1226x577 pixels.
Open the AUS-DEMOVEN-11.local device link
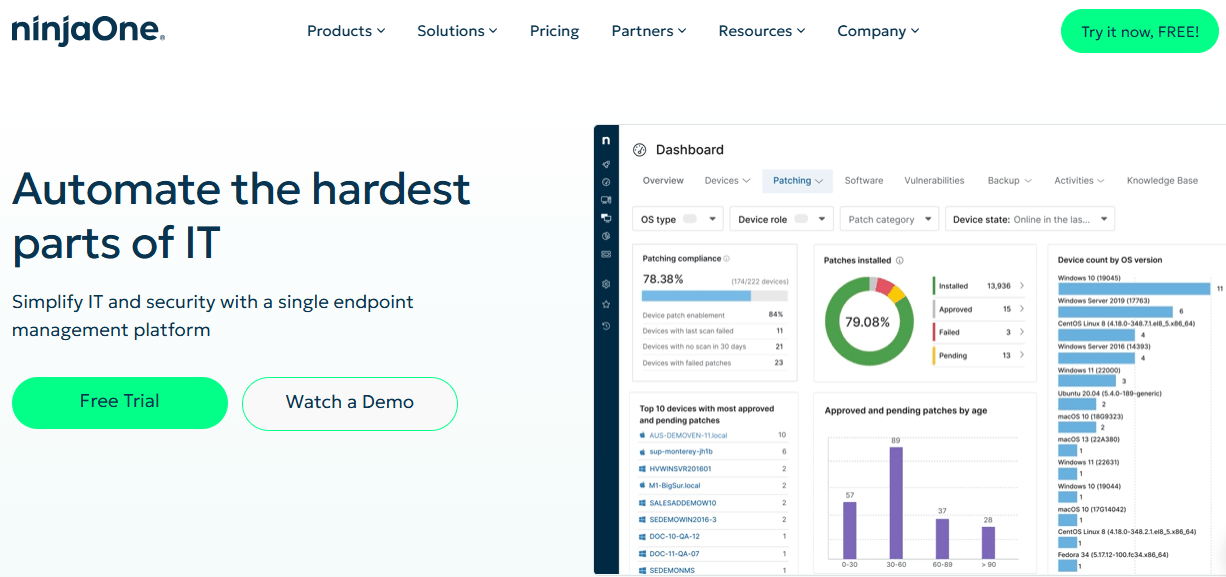[688, 435]
